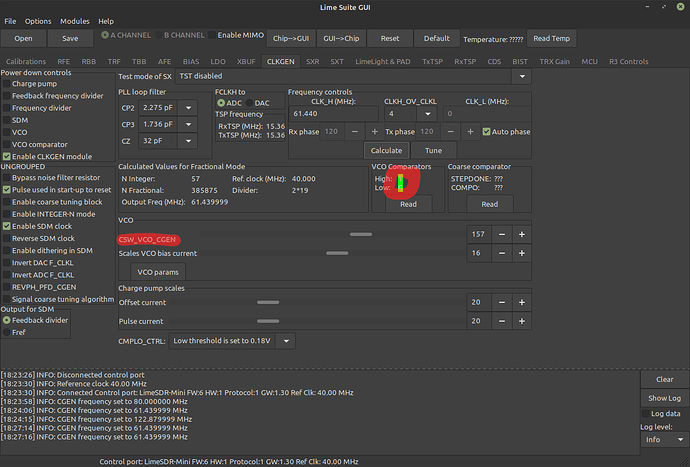
Task: Open the File menu
Action: tap(10, 21)
